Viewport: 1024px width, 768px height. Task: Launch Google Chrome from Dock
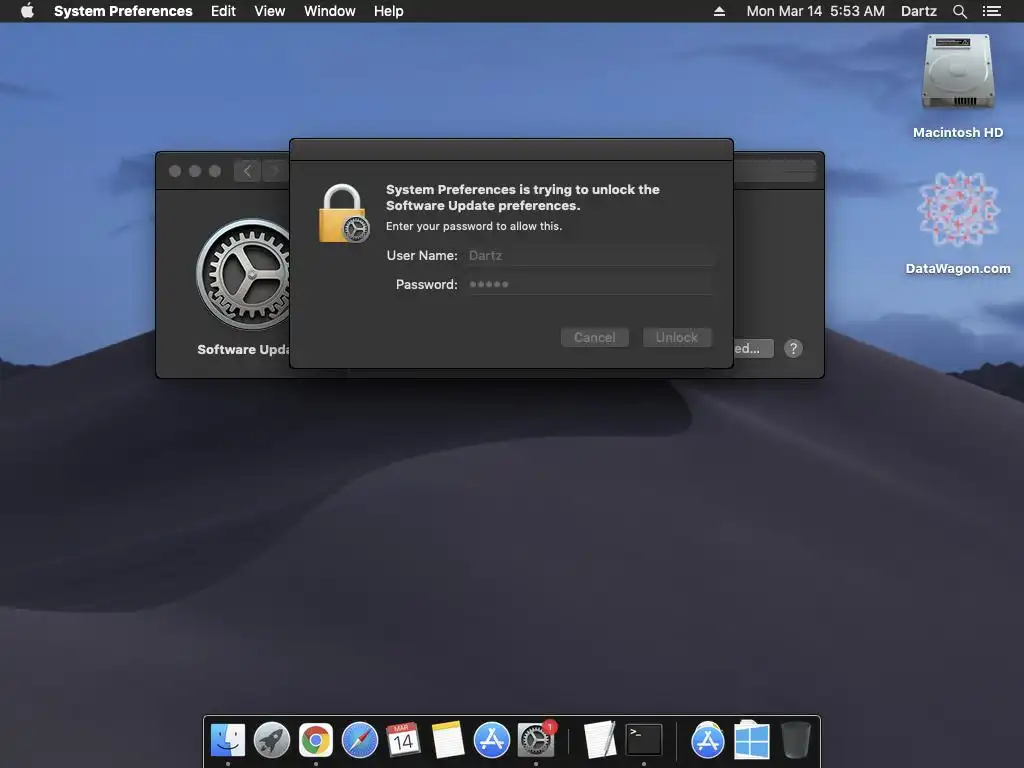(315, 740)
